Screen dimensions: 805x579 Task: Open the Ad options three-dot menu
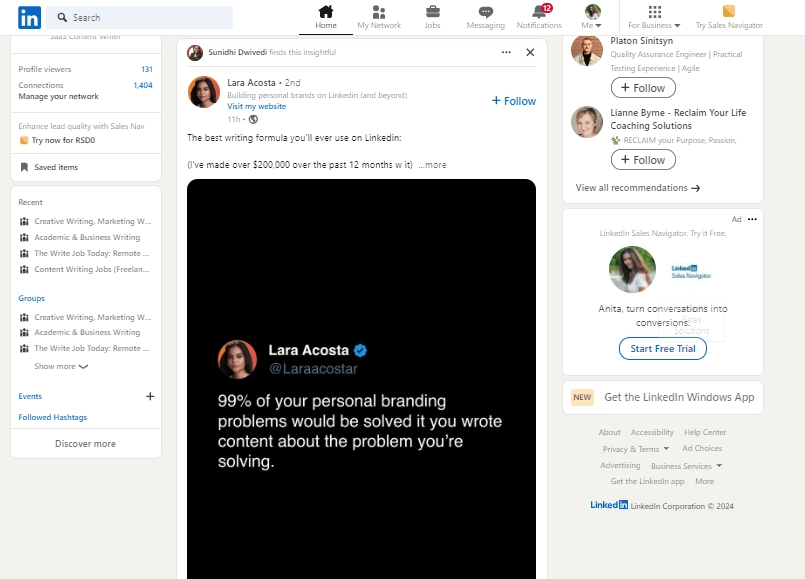752,219
